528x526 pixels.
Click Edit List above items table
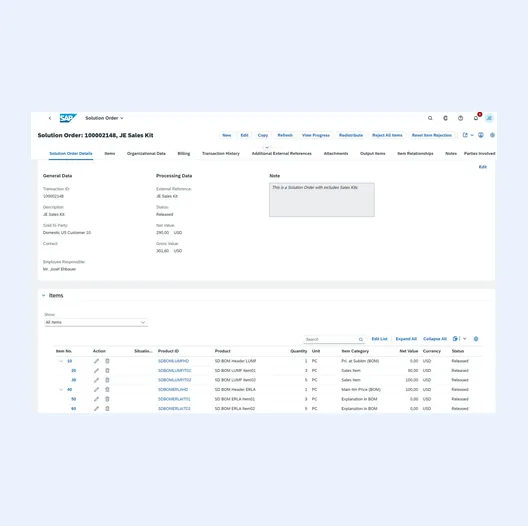click(380, 339)
